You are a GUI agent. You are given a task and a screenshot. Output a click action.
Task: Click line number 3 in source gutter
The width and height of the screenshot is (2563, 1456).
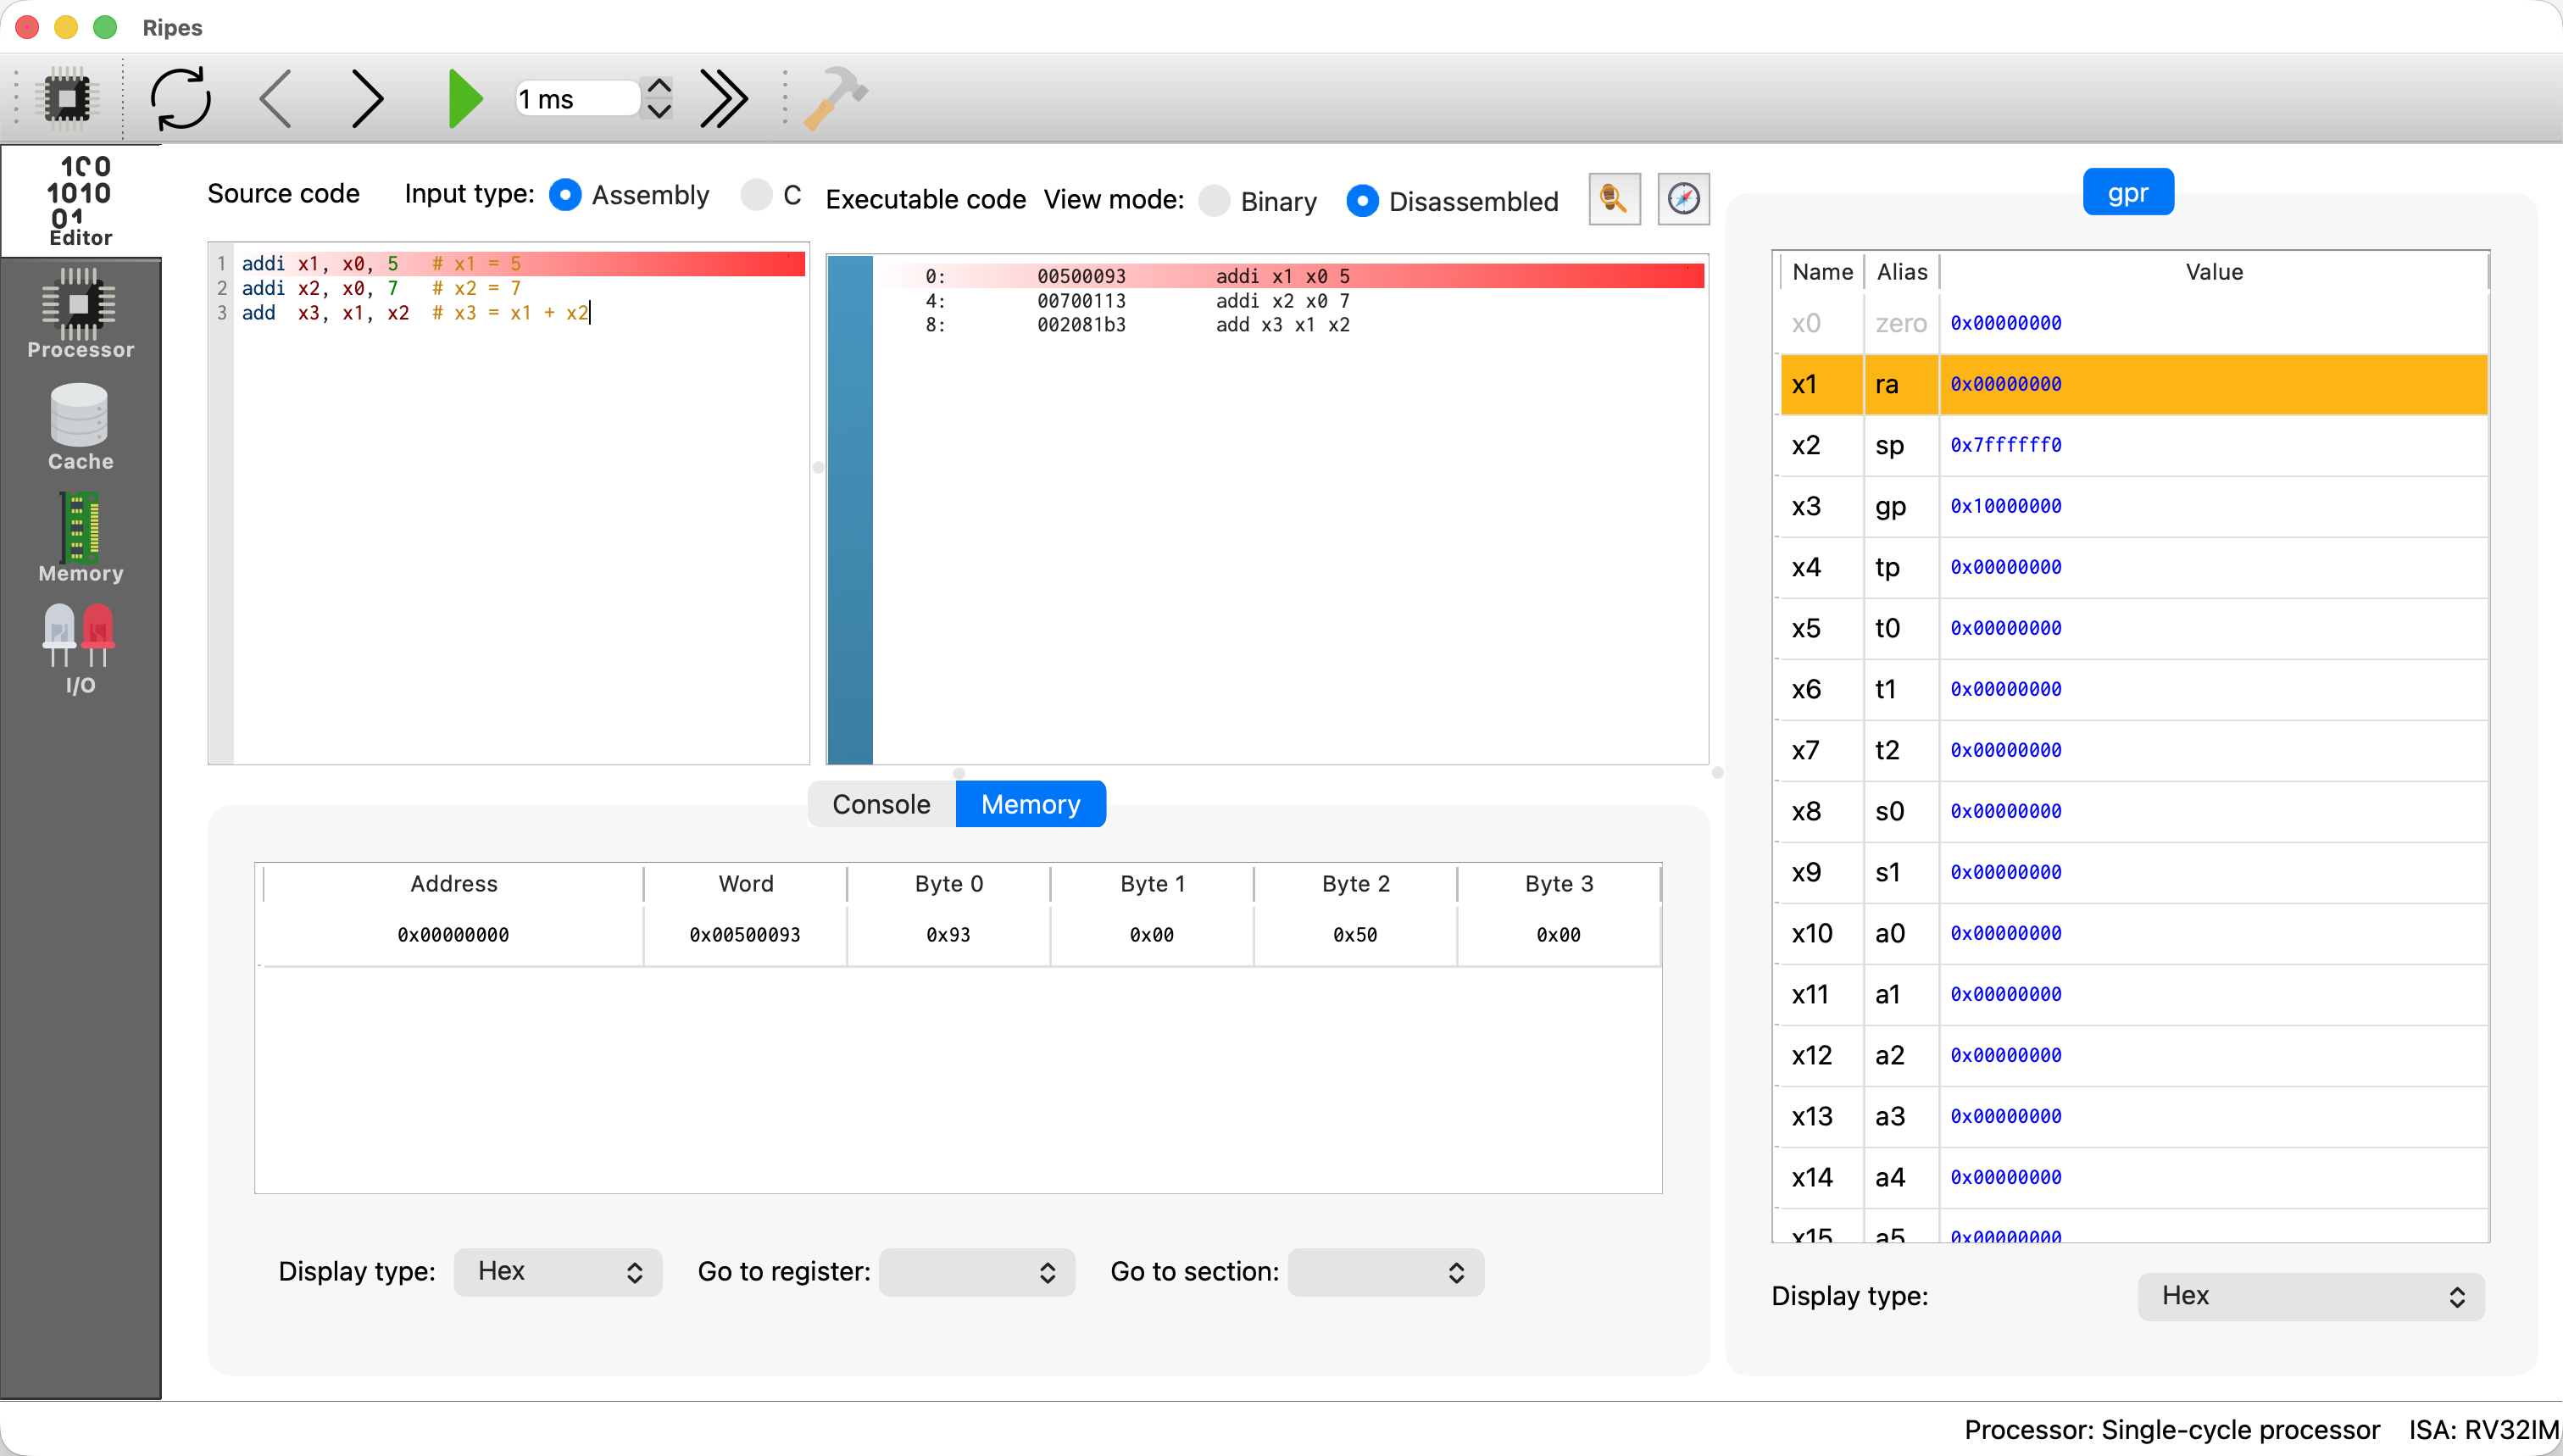click(x=222, y=313)
